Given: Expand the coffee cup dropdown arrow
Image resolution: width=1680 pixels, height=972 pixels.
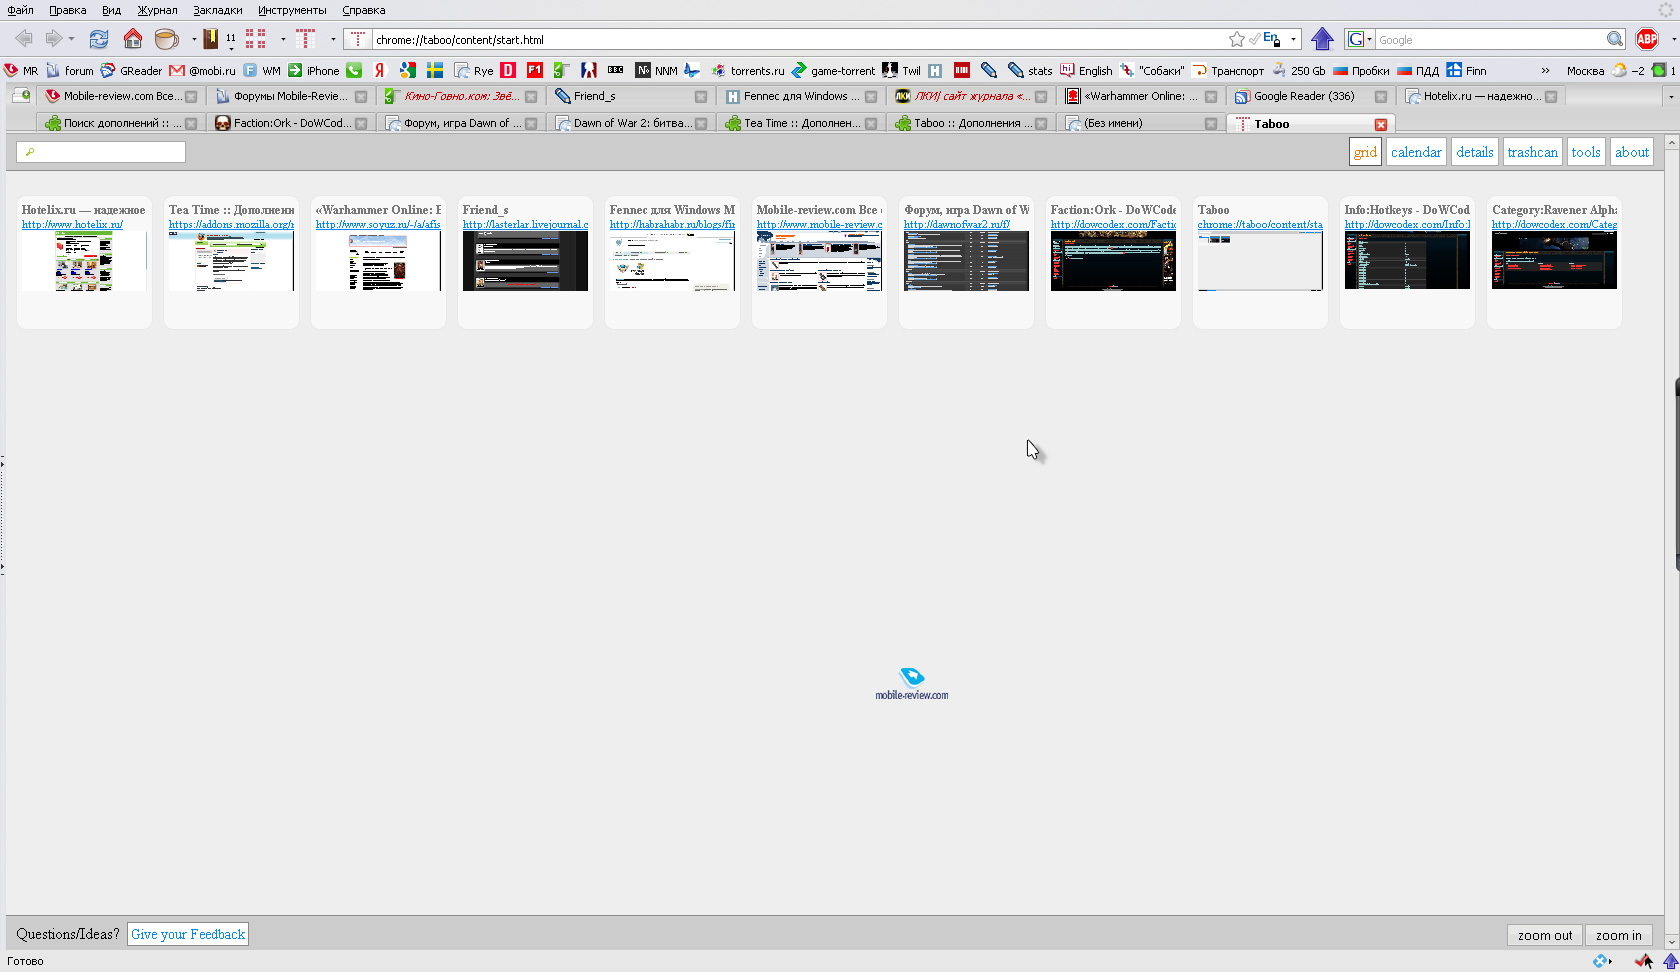Looking at the screenshot, I should click(x=194, y=39).
